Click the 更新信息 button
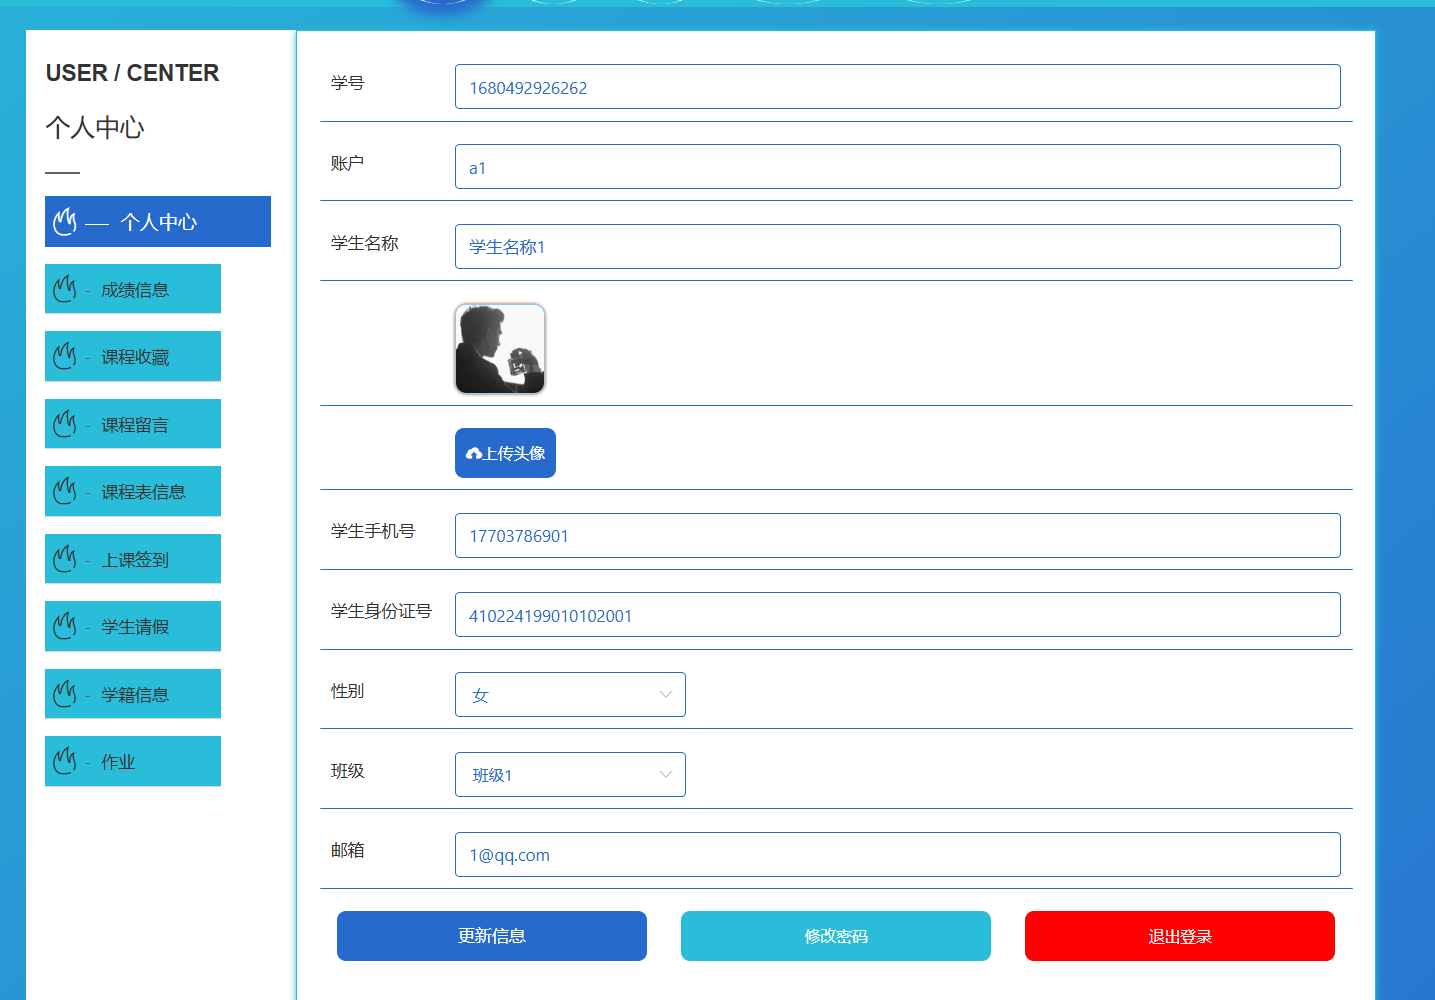 (x=492, y=936)
